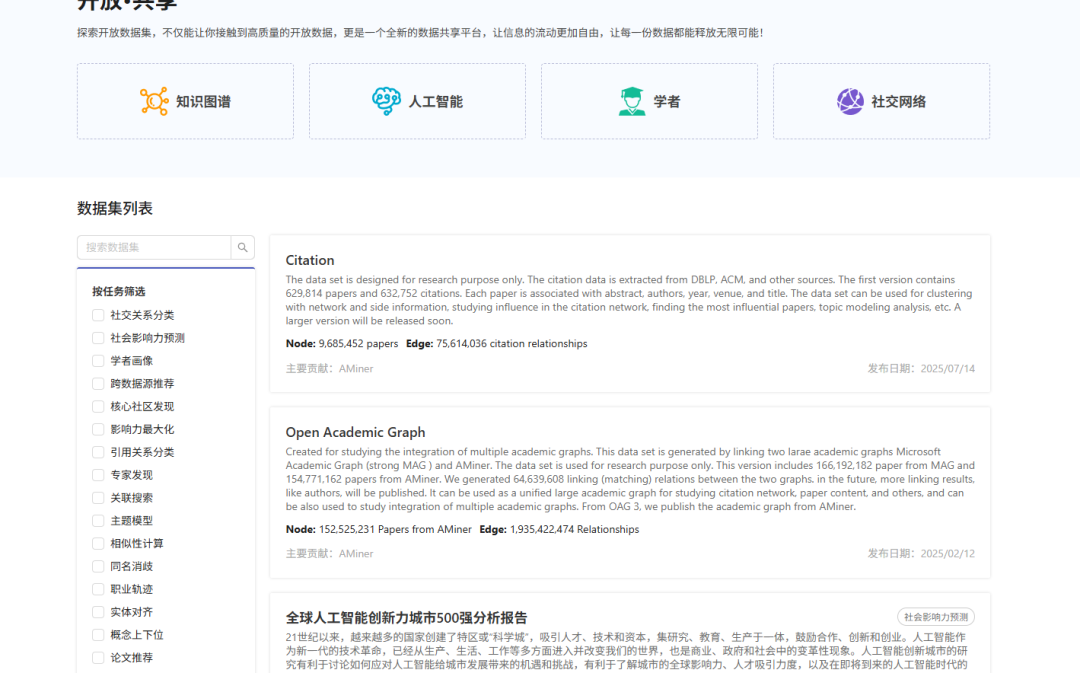The height and width of the screenshot is (673, 1080).
Task: Open 全球人工智能创新力城市500强分析报告 dataset
Action: 406,618
